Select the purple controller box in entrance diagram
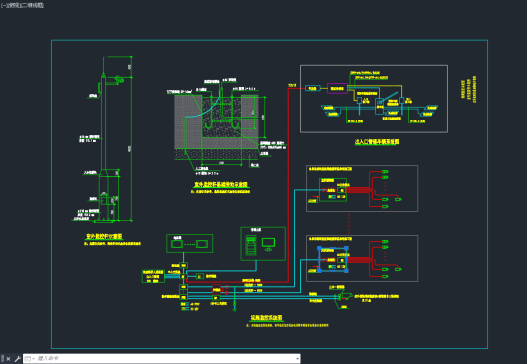 tap(337, 88)
